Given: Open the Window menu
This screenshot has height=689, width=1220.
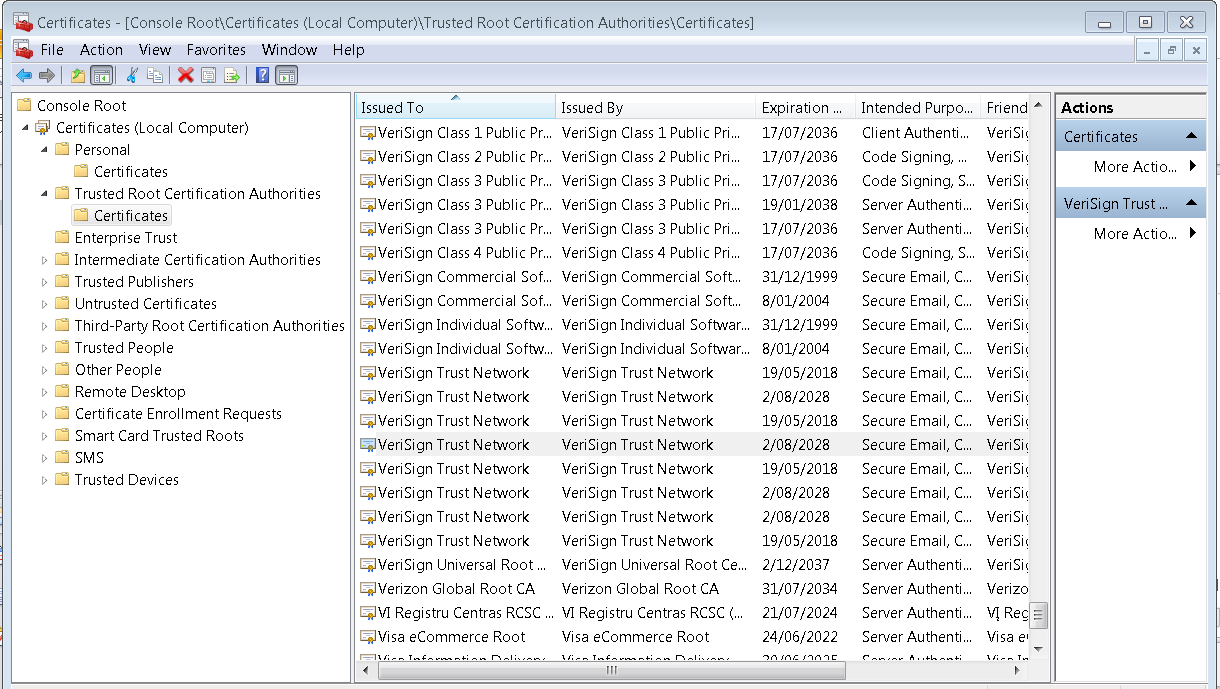Looking at the screenshot, I should click(x=289, y=49).
